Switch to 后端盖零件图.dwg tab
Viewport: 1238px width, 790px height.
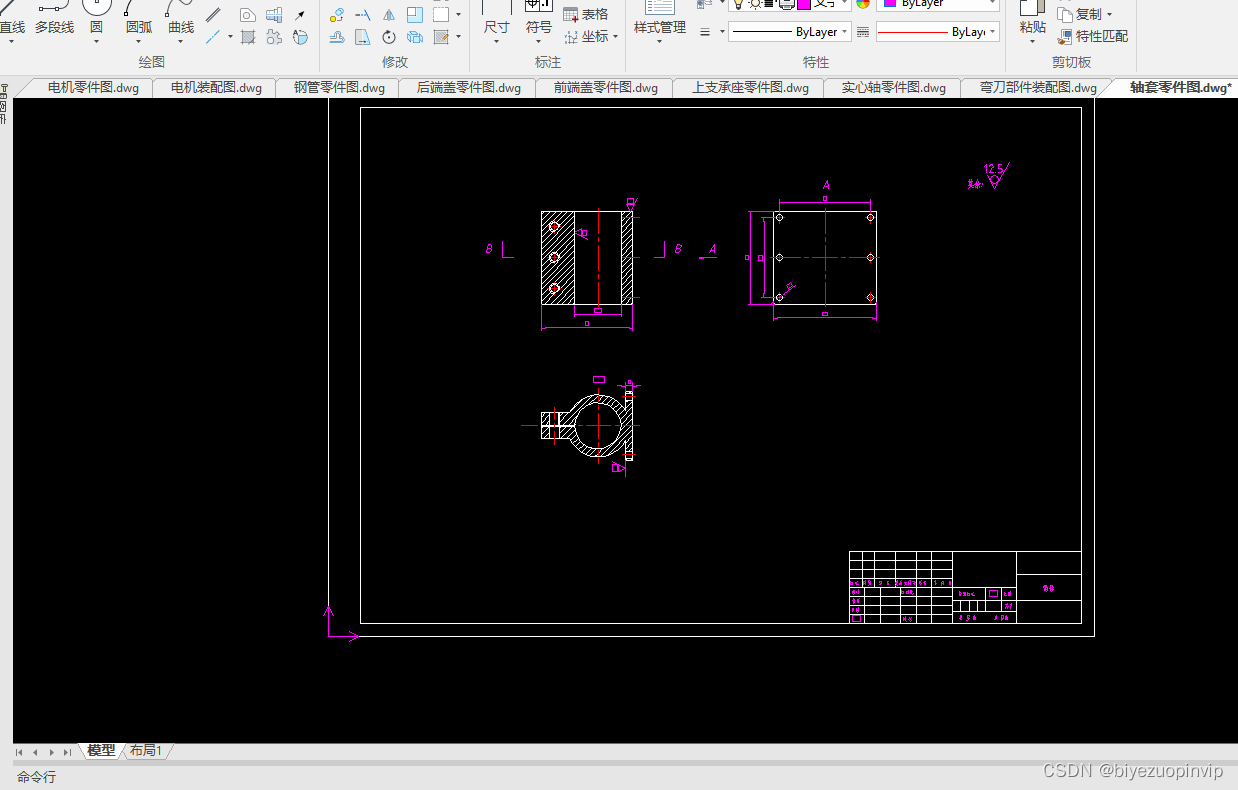point(468,88)
